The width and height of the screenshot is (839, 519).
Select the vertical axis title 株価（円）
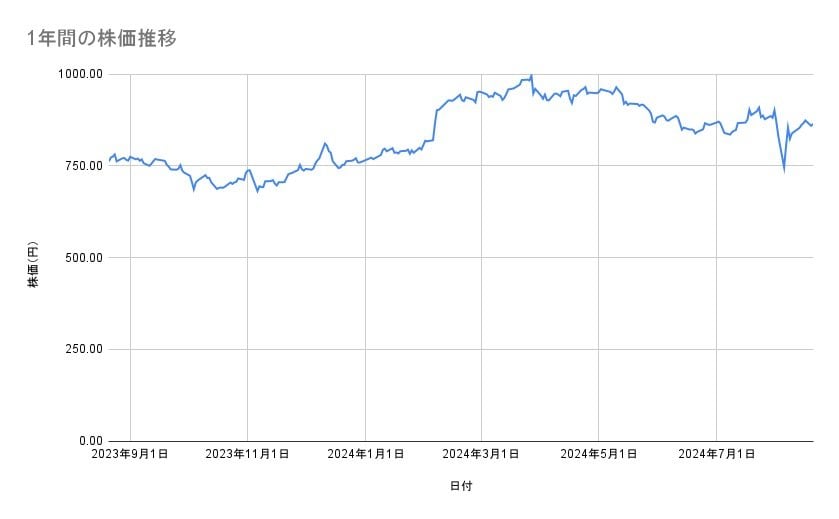32,265
